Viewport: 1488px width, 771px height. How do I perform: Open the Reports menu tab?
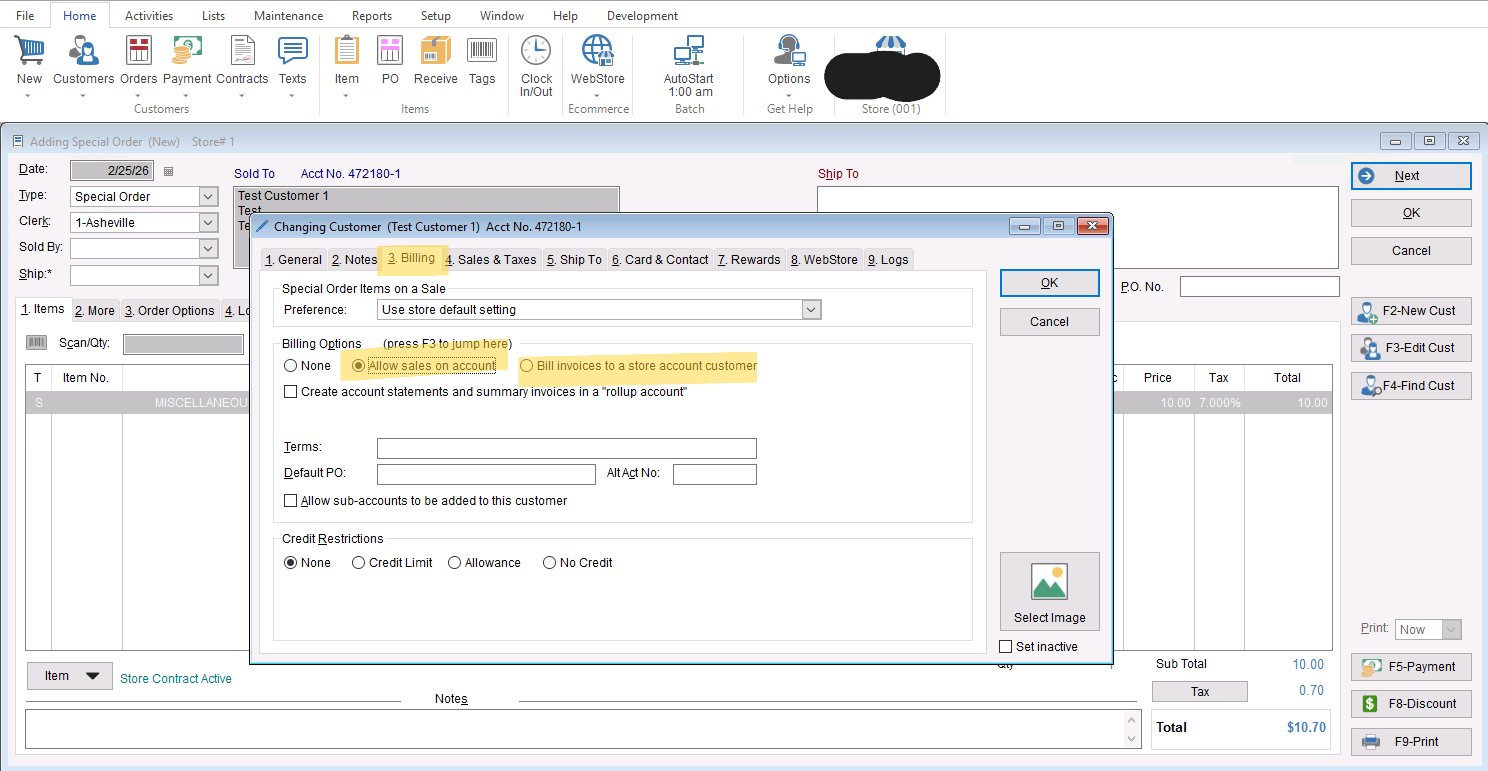click(371, 16)
